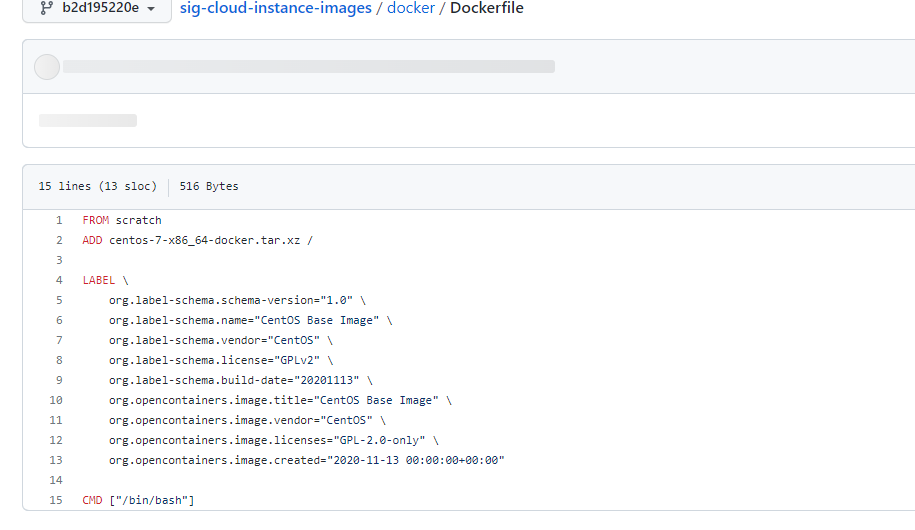
Task: Select line number 1
Action: click(59, 220)
